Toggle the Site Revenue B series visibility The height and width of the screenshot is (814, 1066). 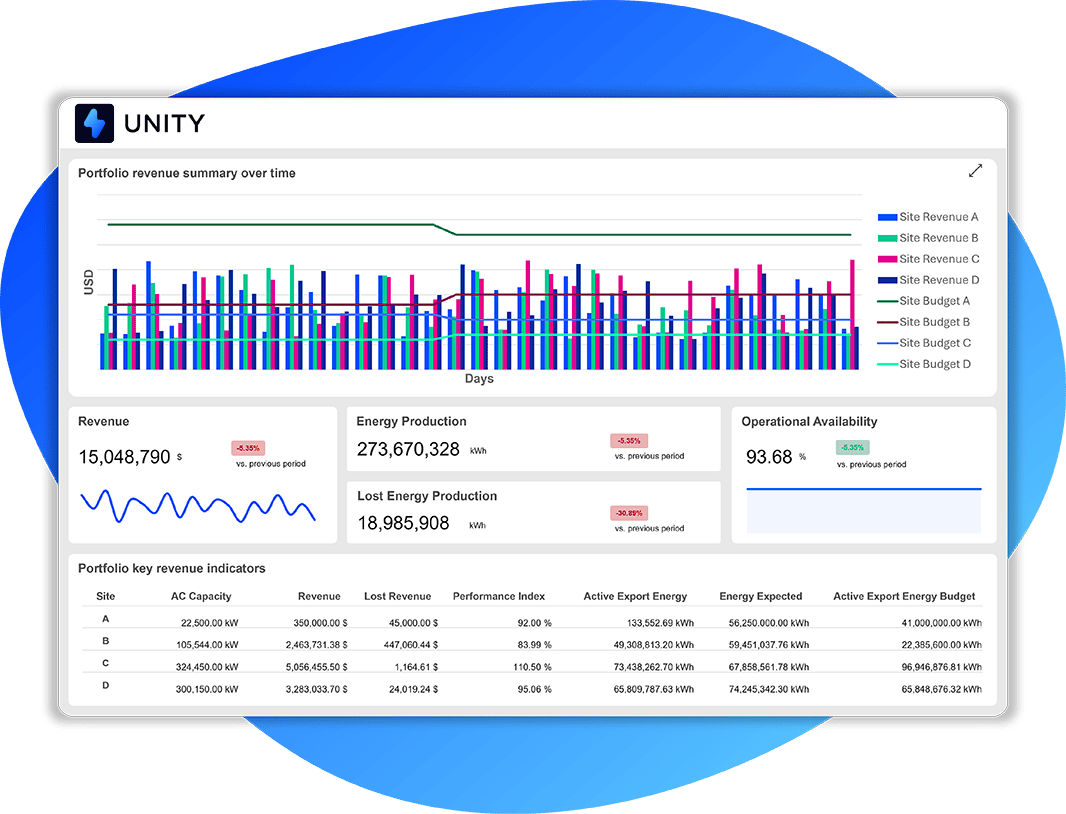[x=930, y=237]
